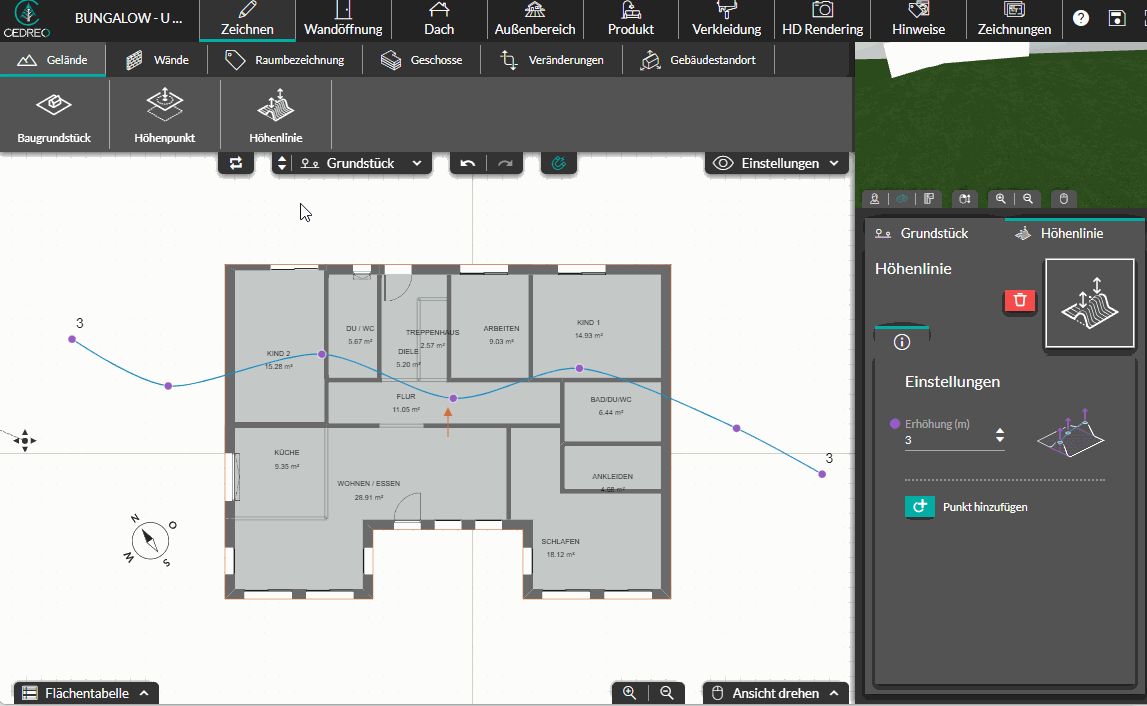Open the help question mark icon
Screen dimensions: 1147x706
(1080, 18)
